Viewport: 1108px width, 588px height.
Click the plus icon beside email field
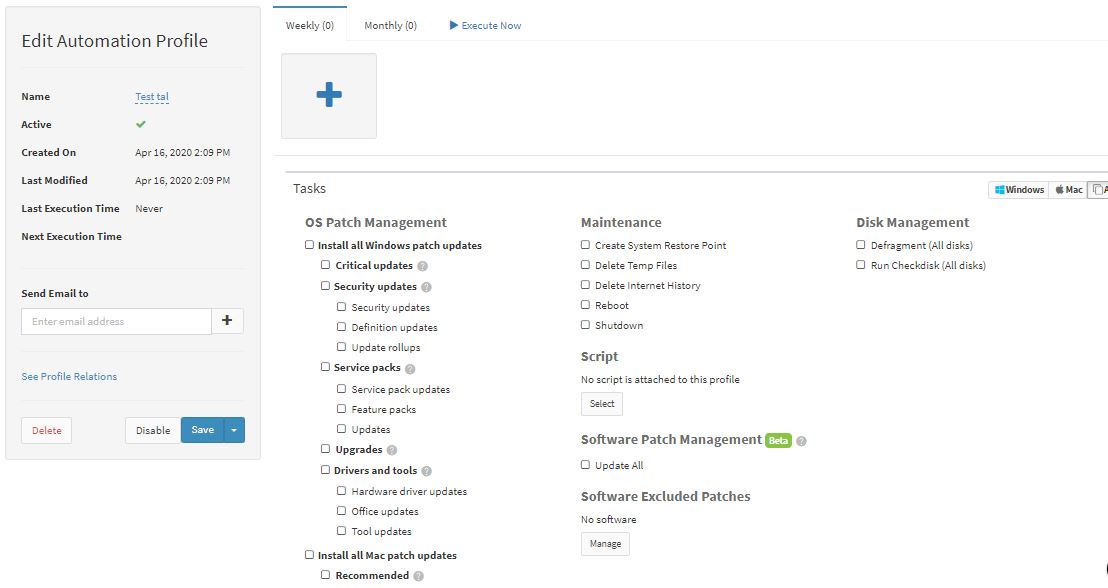(227, 321)
